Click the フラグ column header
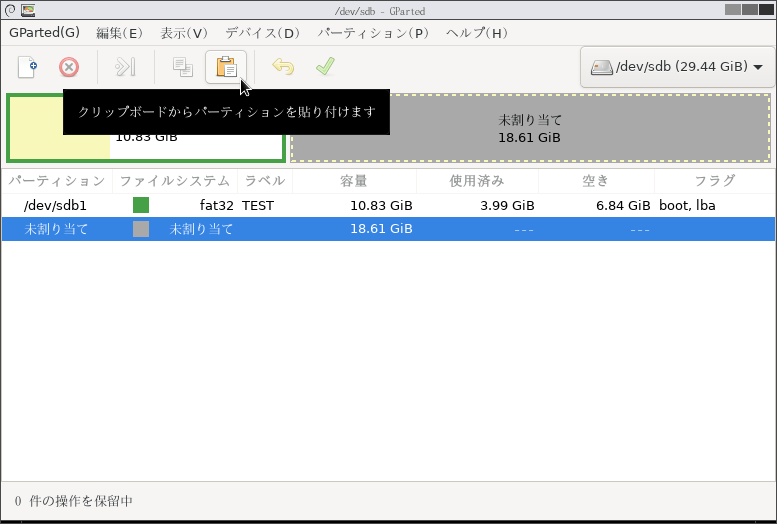 pos(715,181)
